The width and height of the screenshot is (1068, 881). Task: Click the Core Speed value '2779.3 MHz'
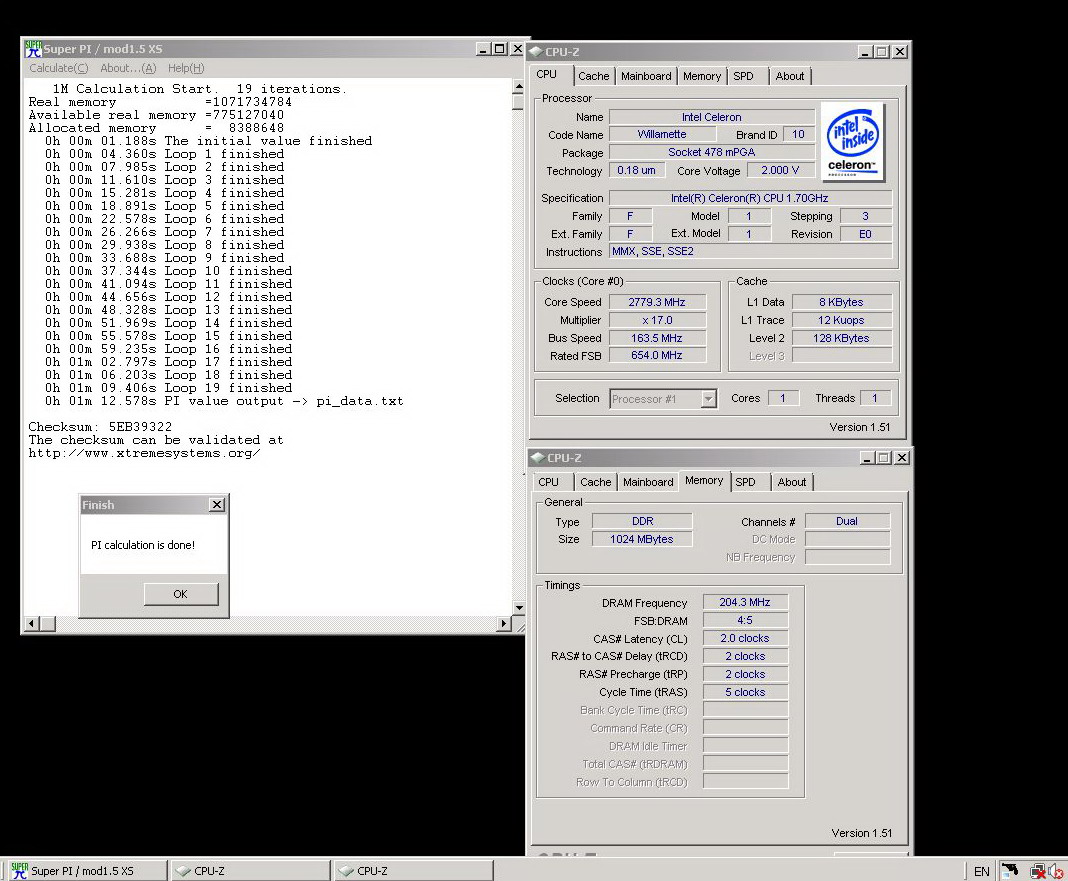657,302
